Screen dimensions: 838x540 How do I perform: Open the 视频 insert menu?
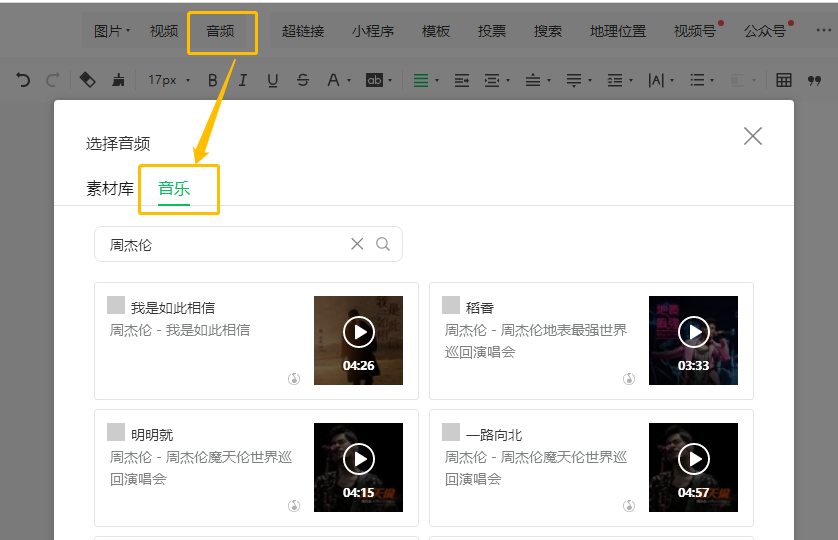164,31
